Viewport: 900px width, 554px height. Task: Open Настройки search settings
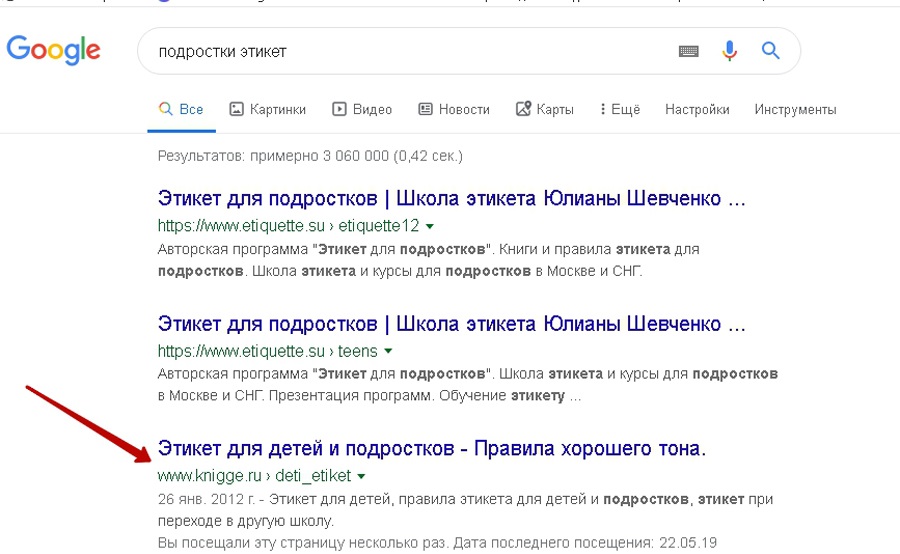pyautogui.click(x=697, y=109)
